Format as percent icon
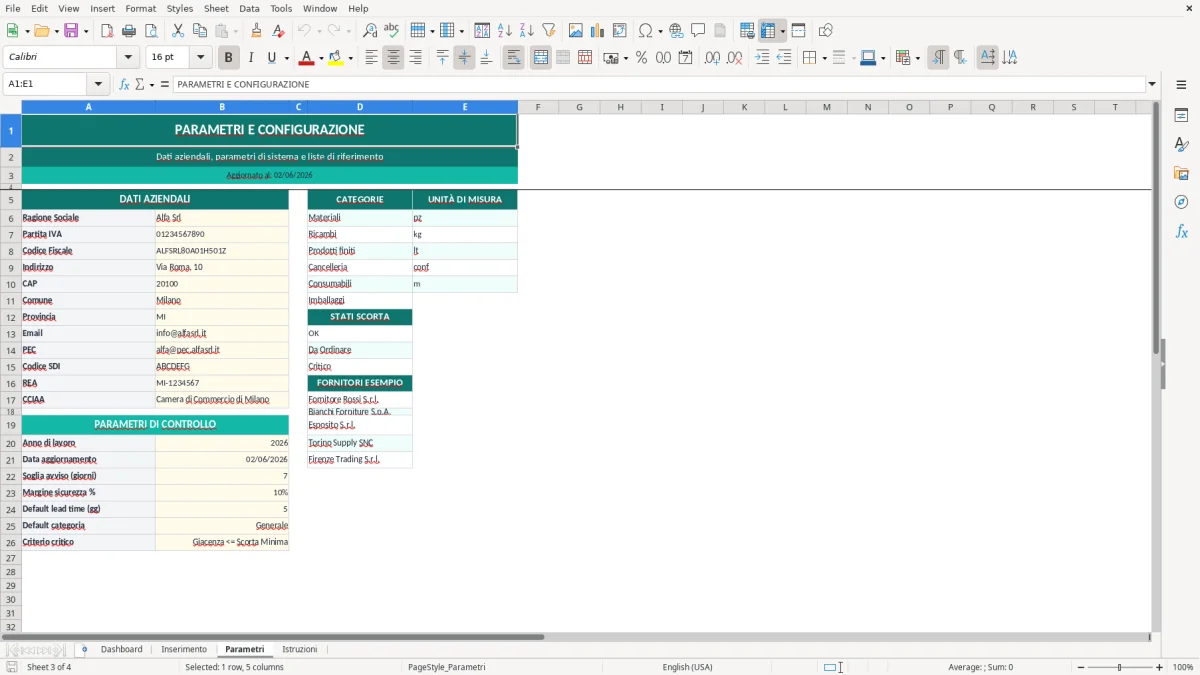The height and width of the screenshot is (675, 1200). tap(641, 58)
